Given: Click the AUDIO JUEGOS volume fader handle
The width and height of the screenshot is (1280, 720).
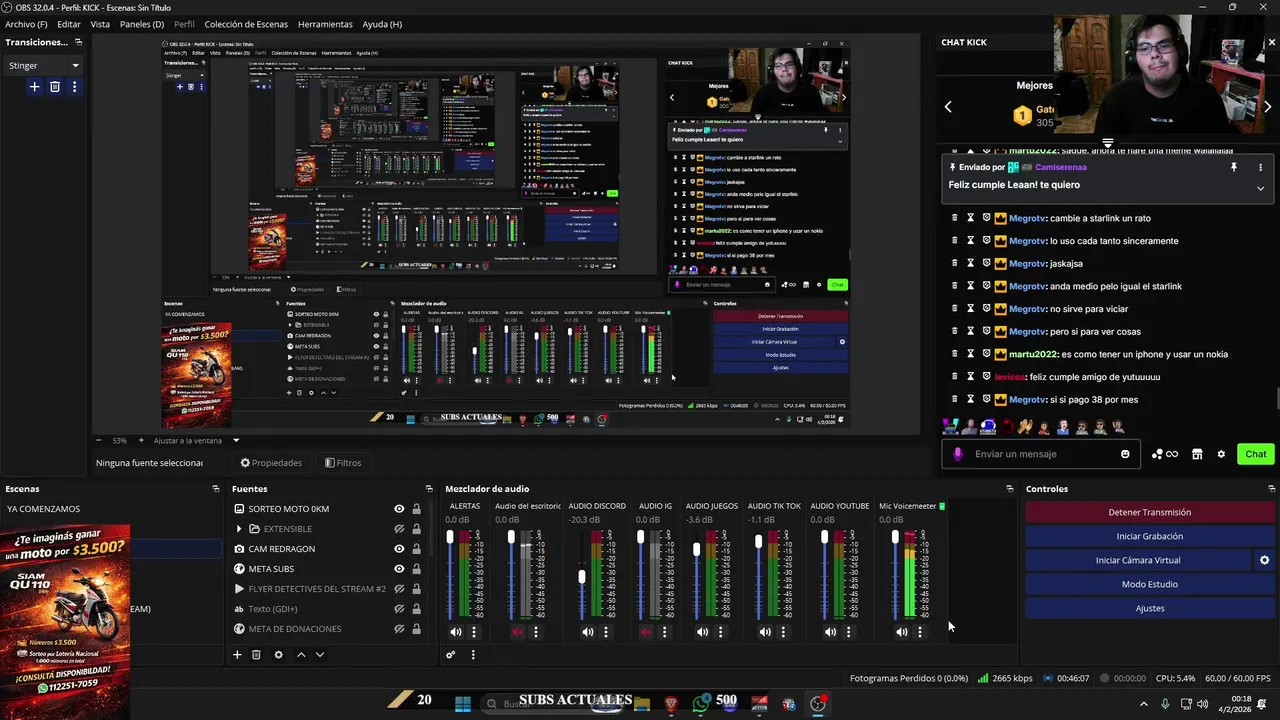Looking at the screenshot, I should point(697,550).
